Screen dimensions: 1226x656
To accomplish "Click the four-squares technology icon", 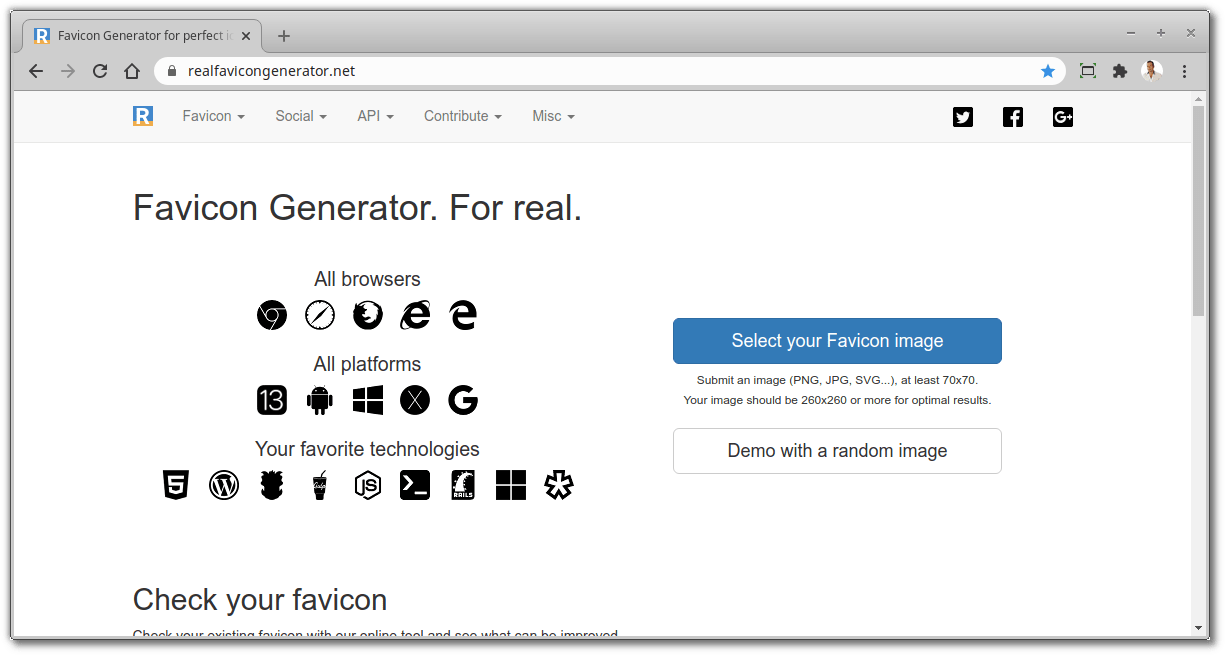I will point(511,485).
